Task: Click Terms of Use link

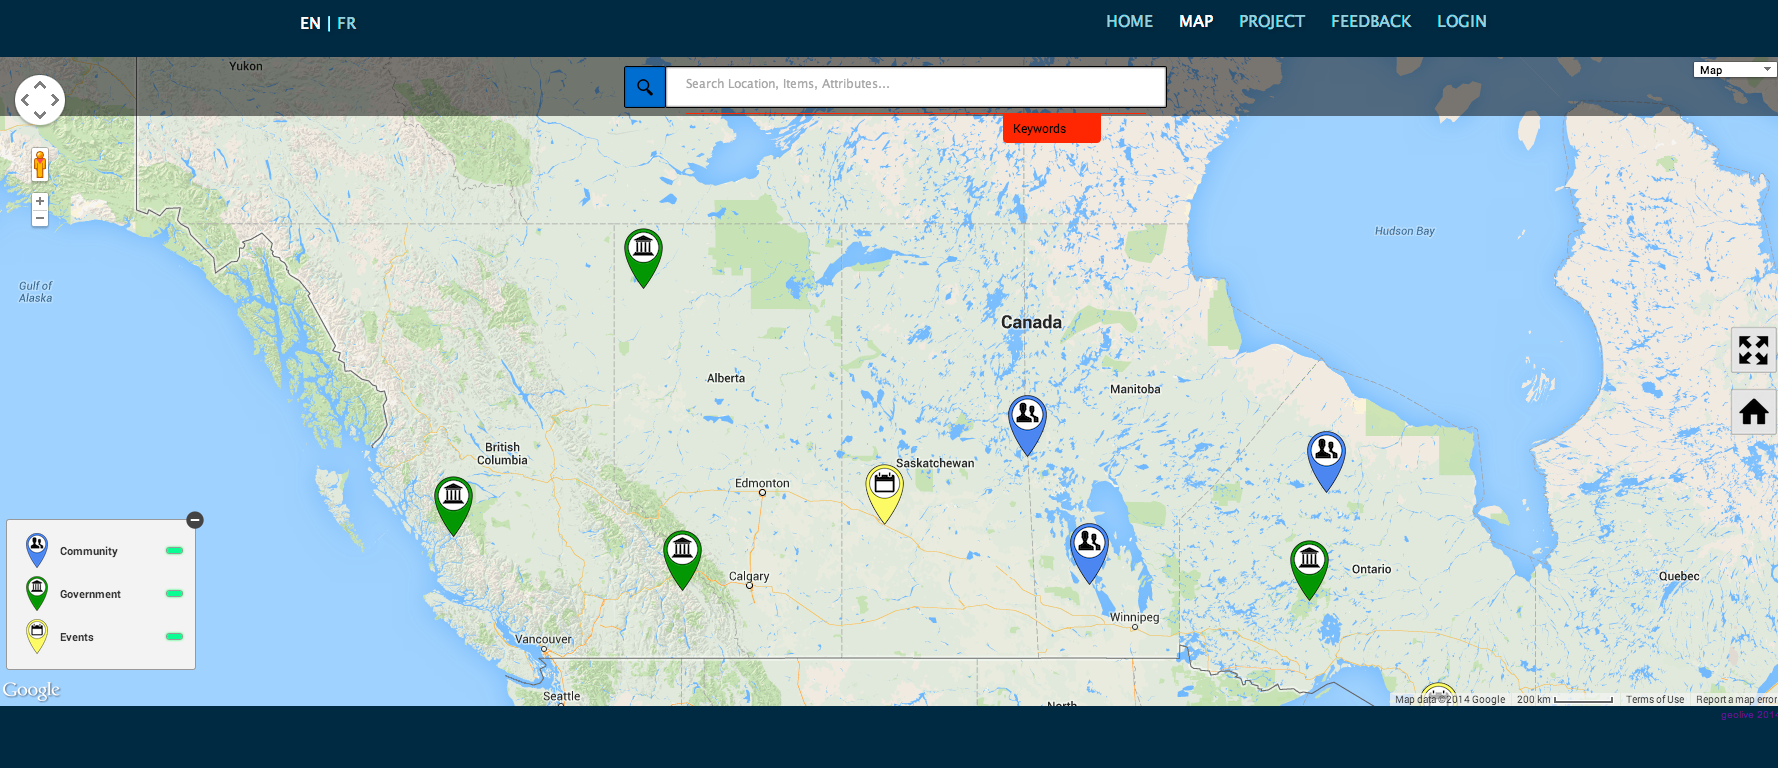Action: coord(1655,700)
